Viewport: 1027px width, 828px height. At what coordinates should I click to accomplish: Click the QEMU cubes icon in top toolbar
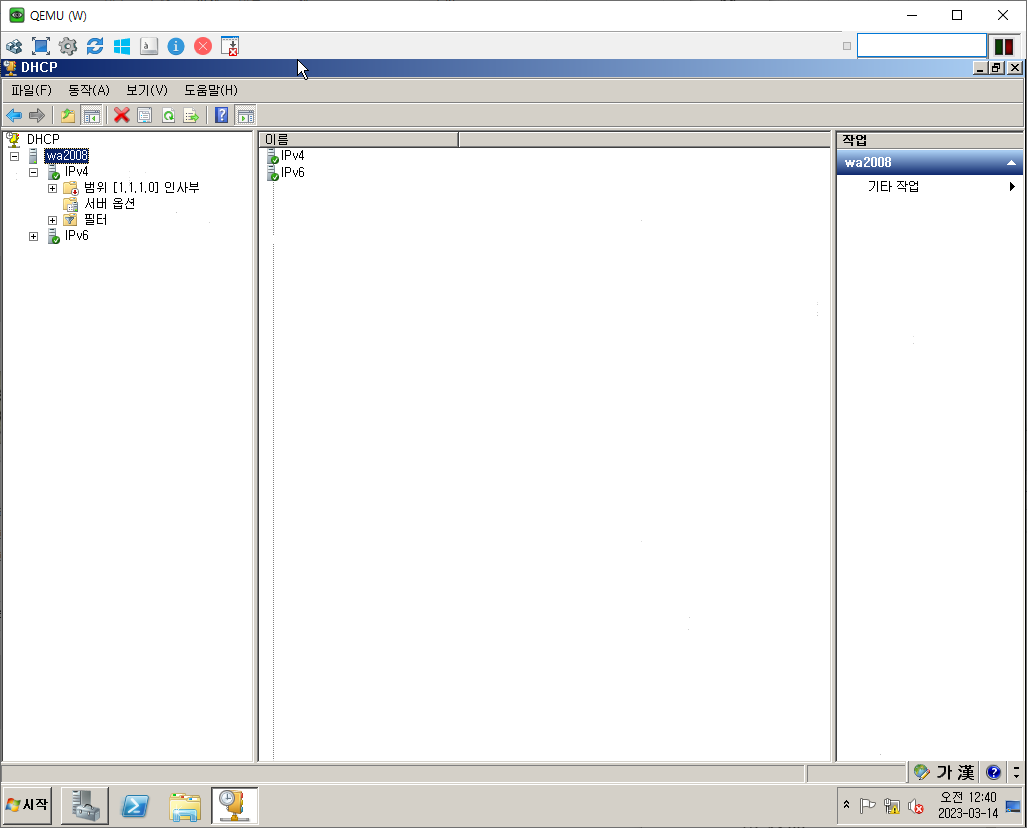pos(14,47)
